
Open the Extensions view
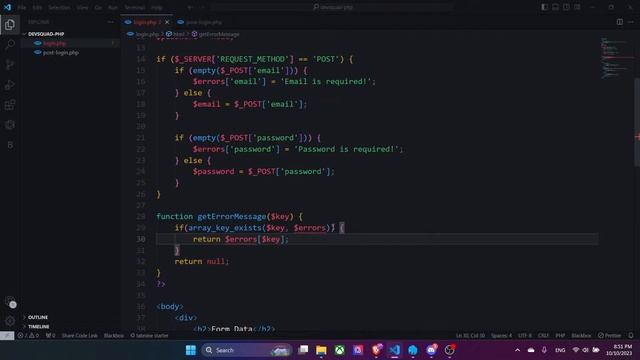click(x=10, y=105)
